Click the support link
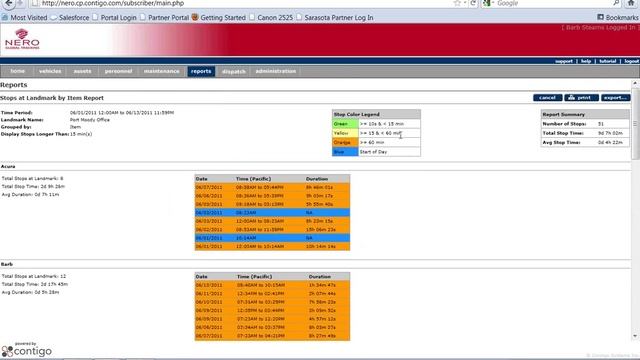 tap(564, 61)
